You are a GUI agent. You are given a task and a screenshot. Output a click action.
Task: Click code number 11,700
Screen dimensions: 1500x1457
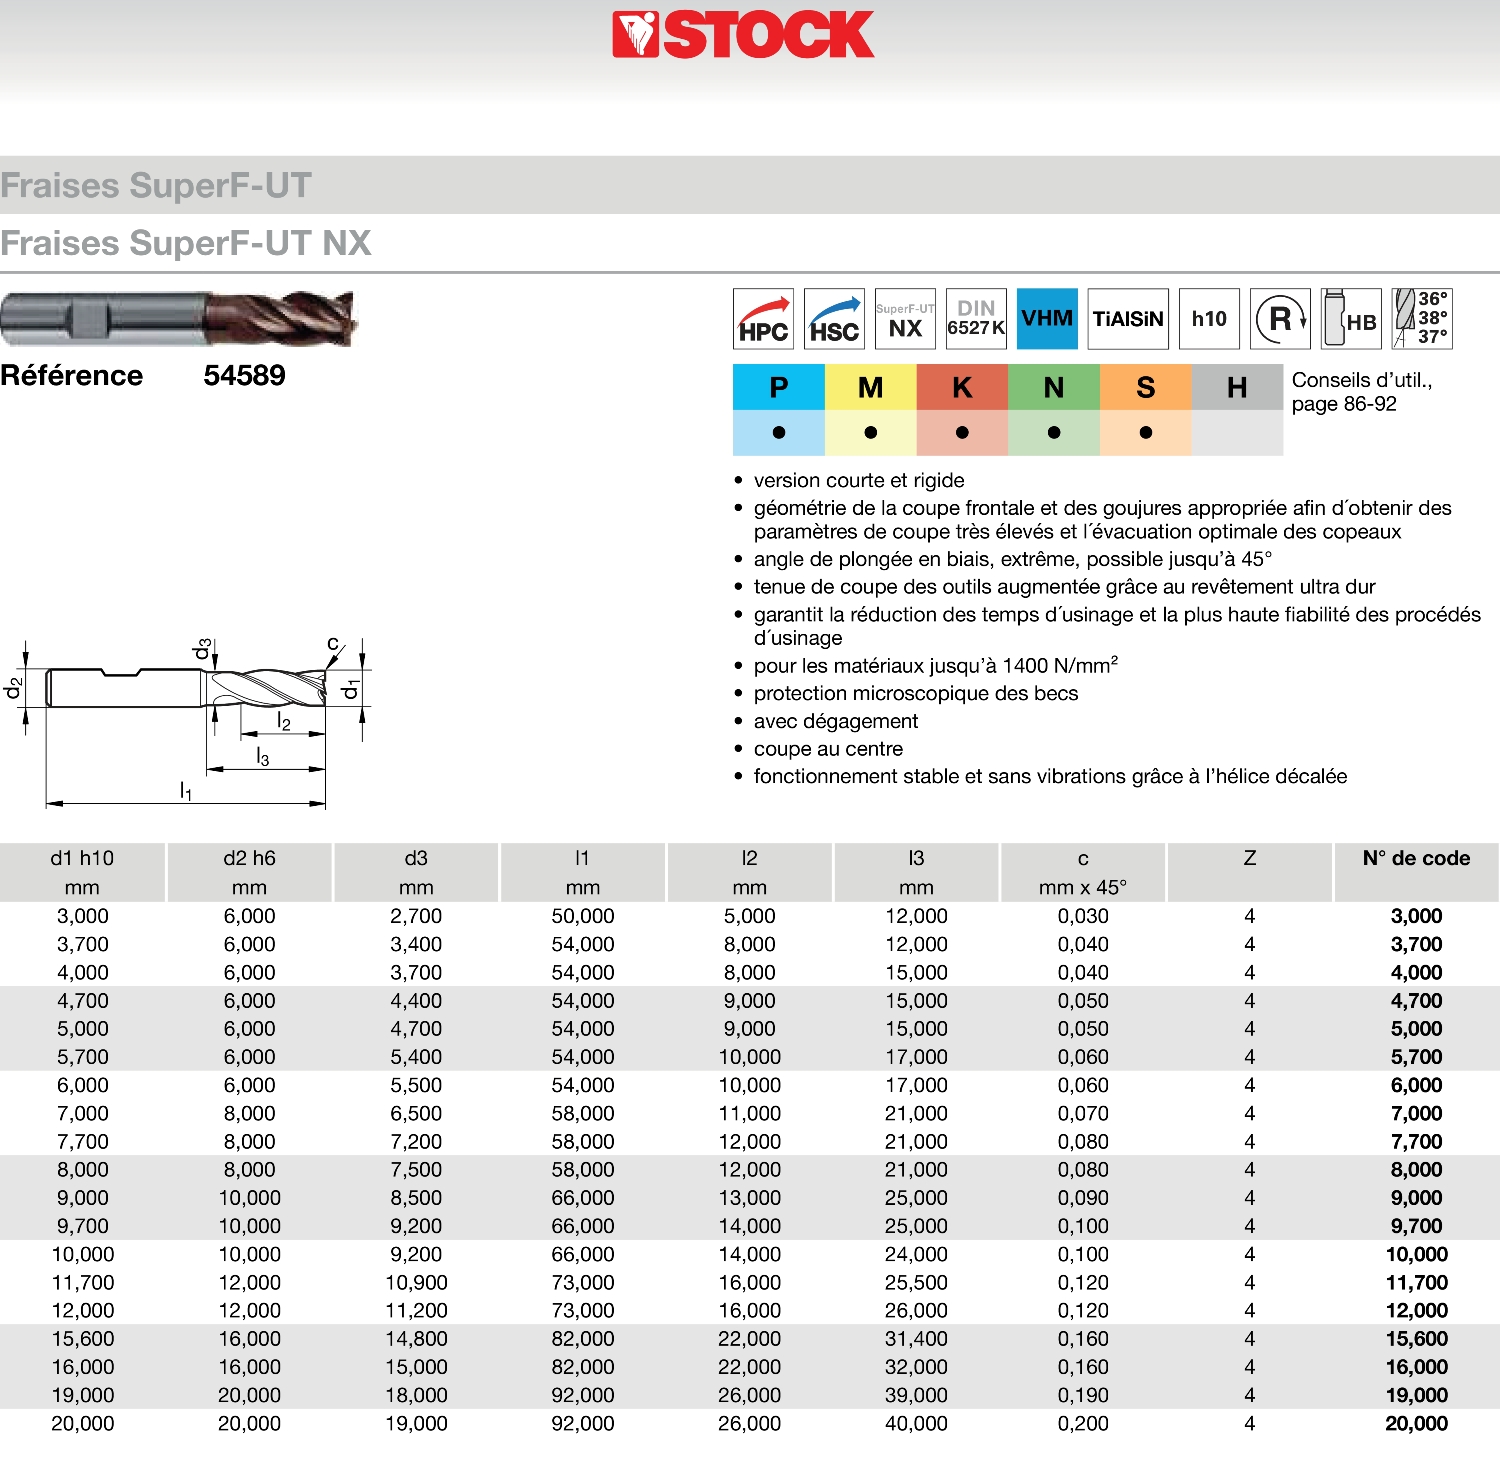1416,1282
